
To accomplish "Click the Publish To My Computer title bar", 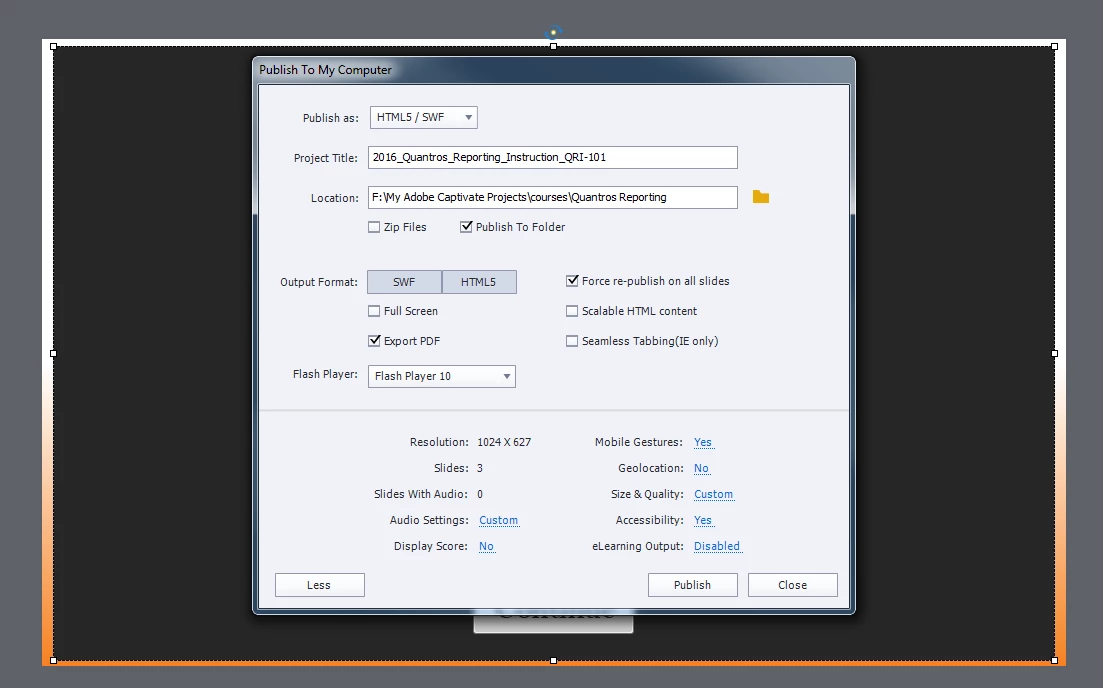I will (x=554, y=70).
